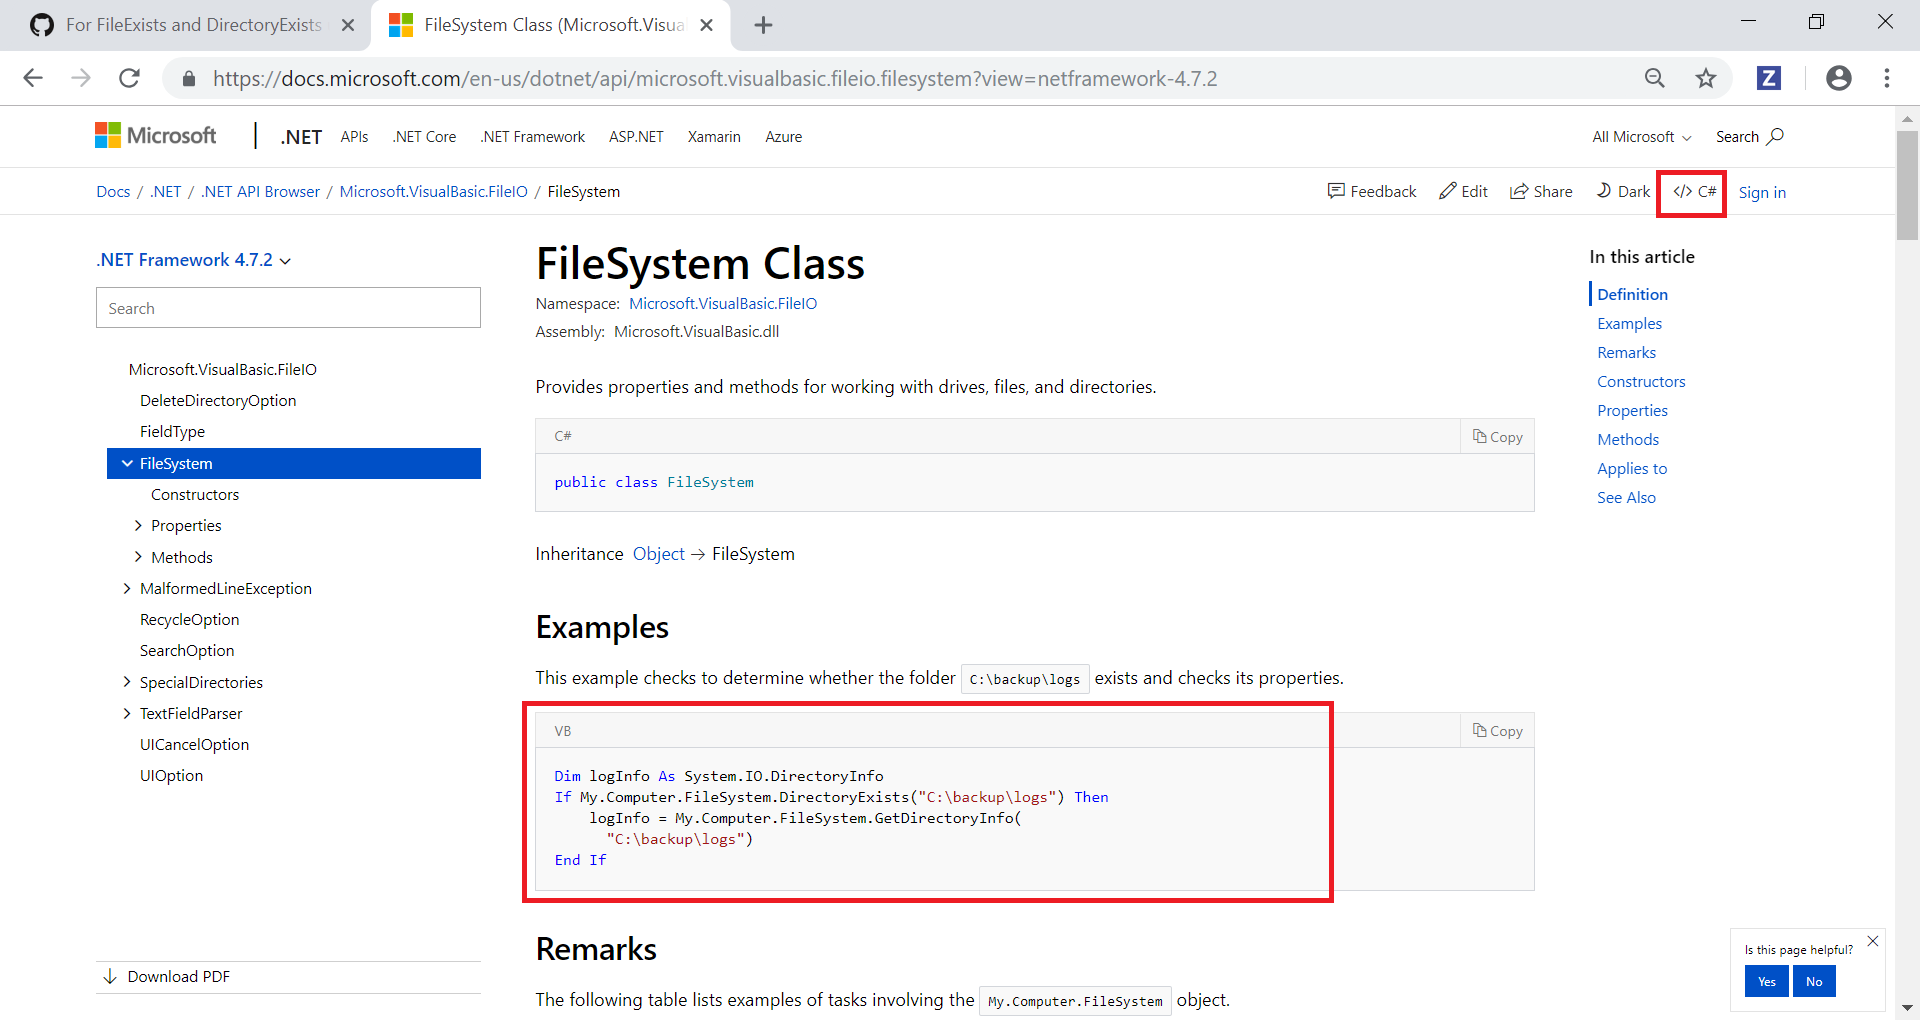The image size is (1920, 1020).
Task: Open the browser profile avatar
Action: 1839,78
